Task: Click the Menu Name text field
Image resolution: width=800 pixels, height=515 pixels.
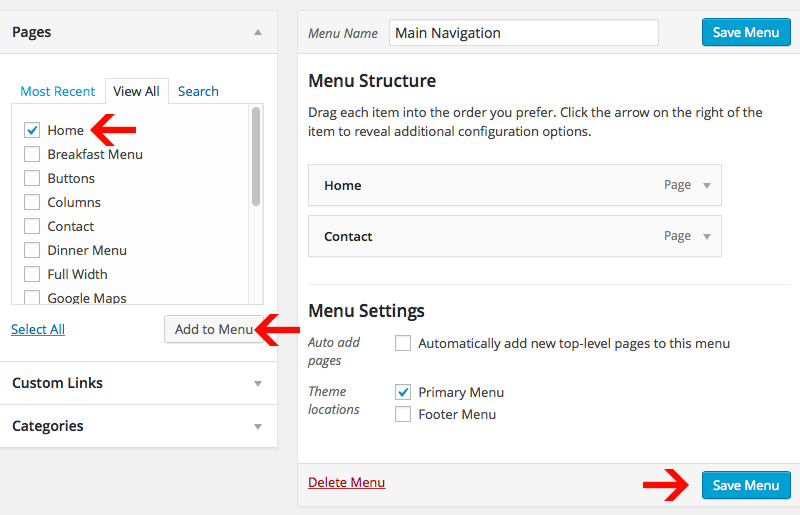Action: coord(523,33)
